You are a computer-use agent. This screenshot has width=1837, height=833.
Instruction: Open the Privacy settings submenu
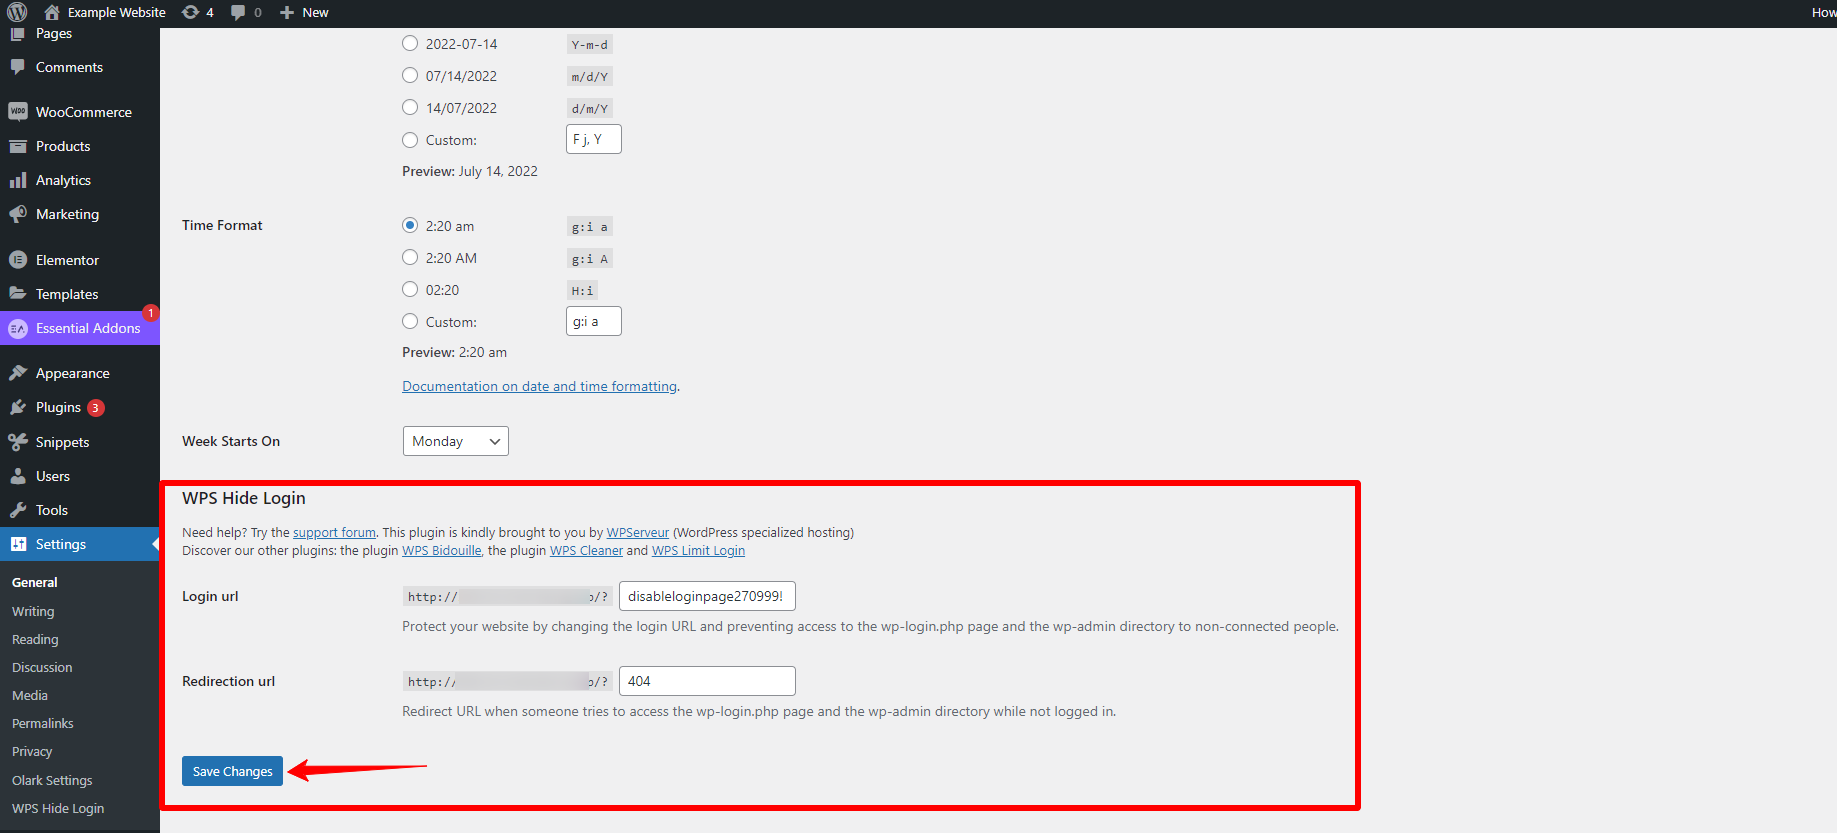point(32,751)
